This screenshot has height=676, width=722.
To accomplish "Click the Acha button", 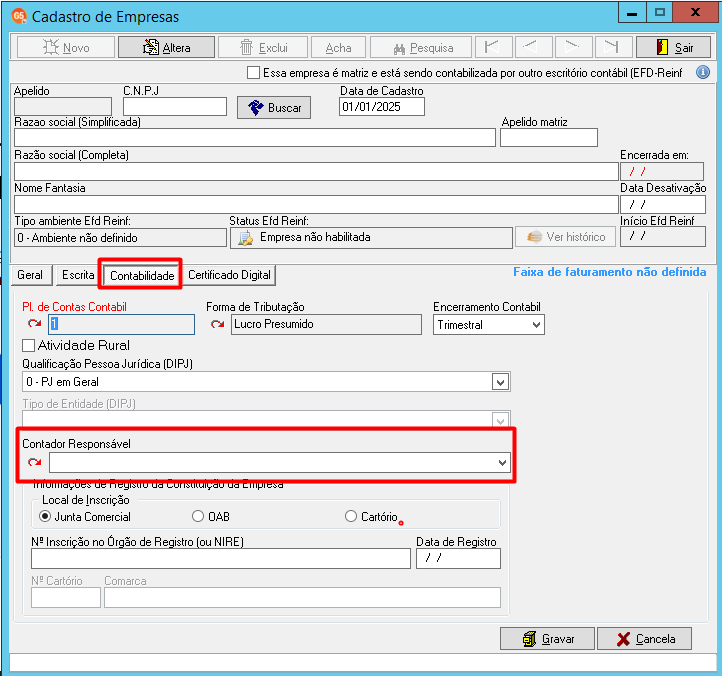I will [338, 47].
